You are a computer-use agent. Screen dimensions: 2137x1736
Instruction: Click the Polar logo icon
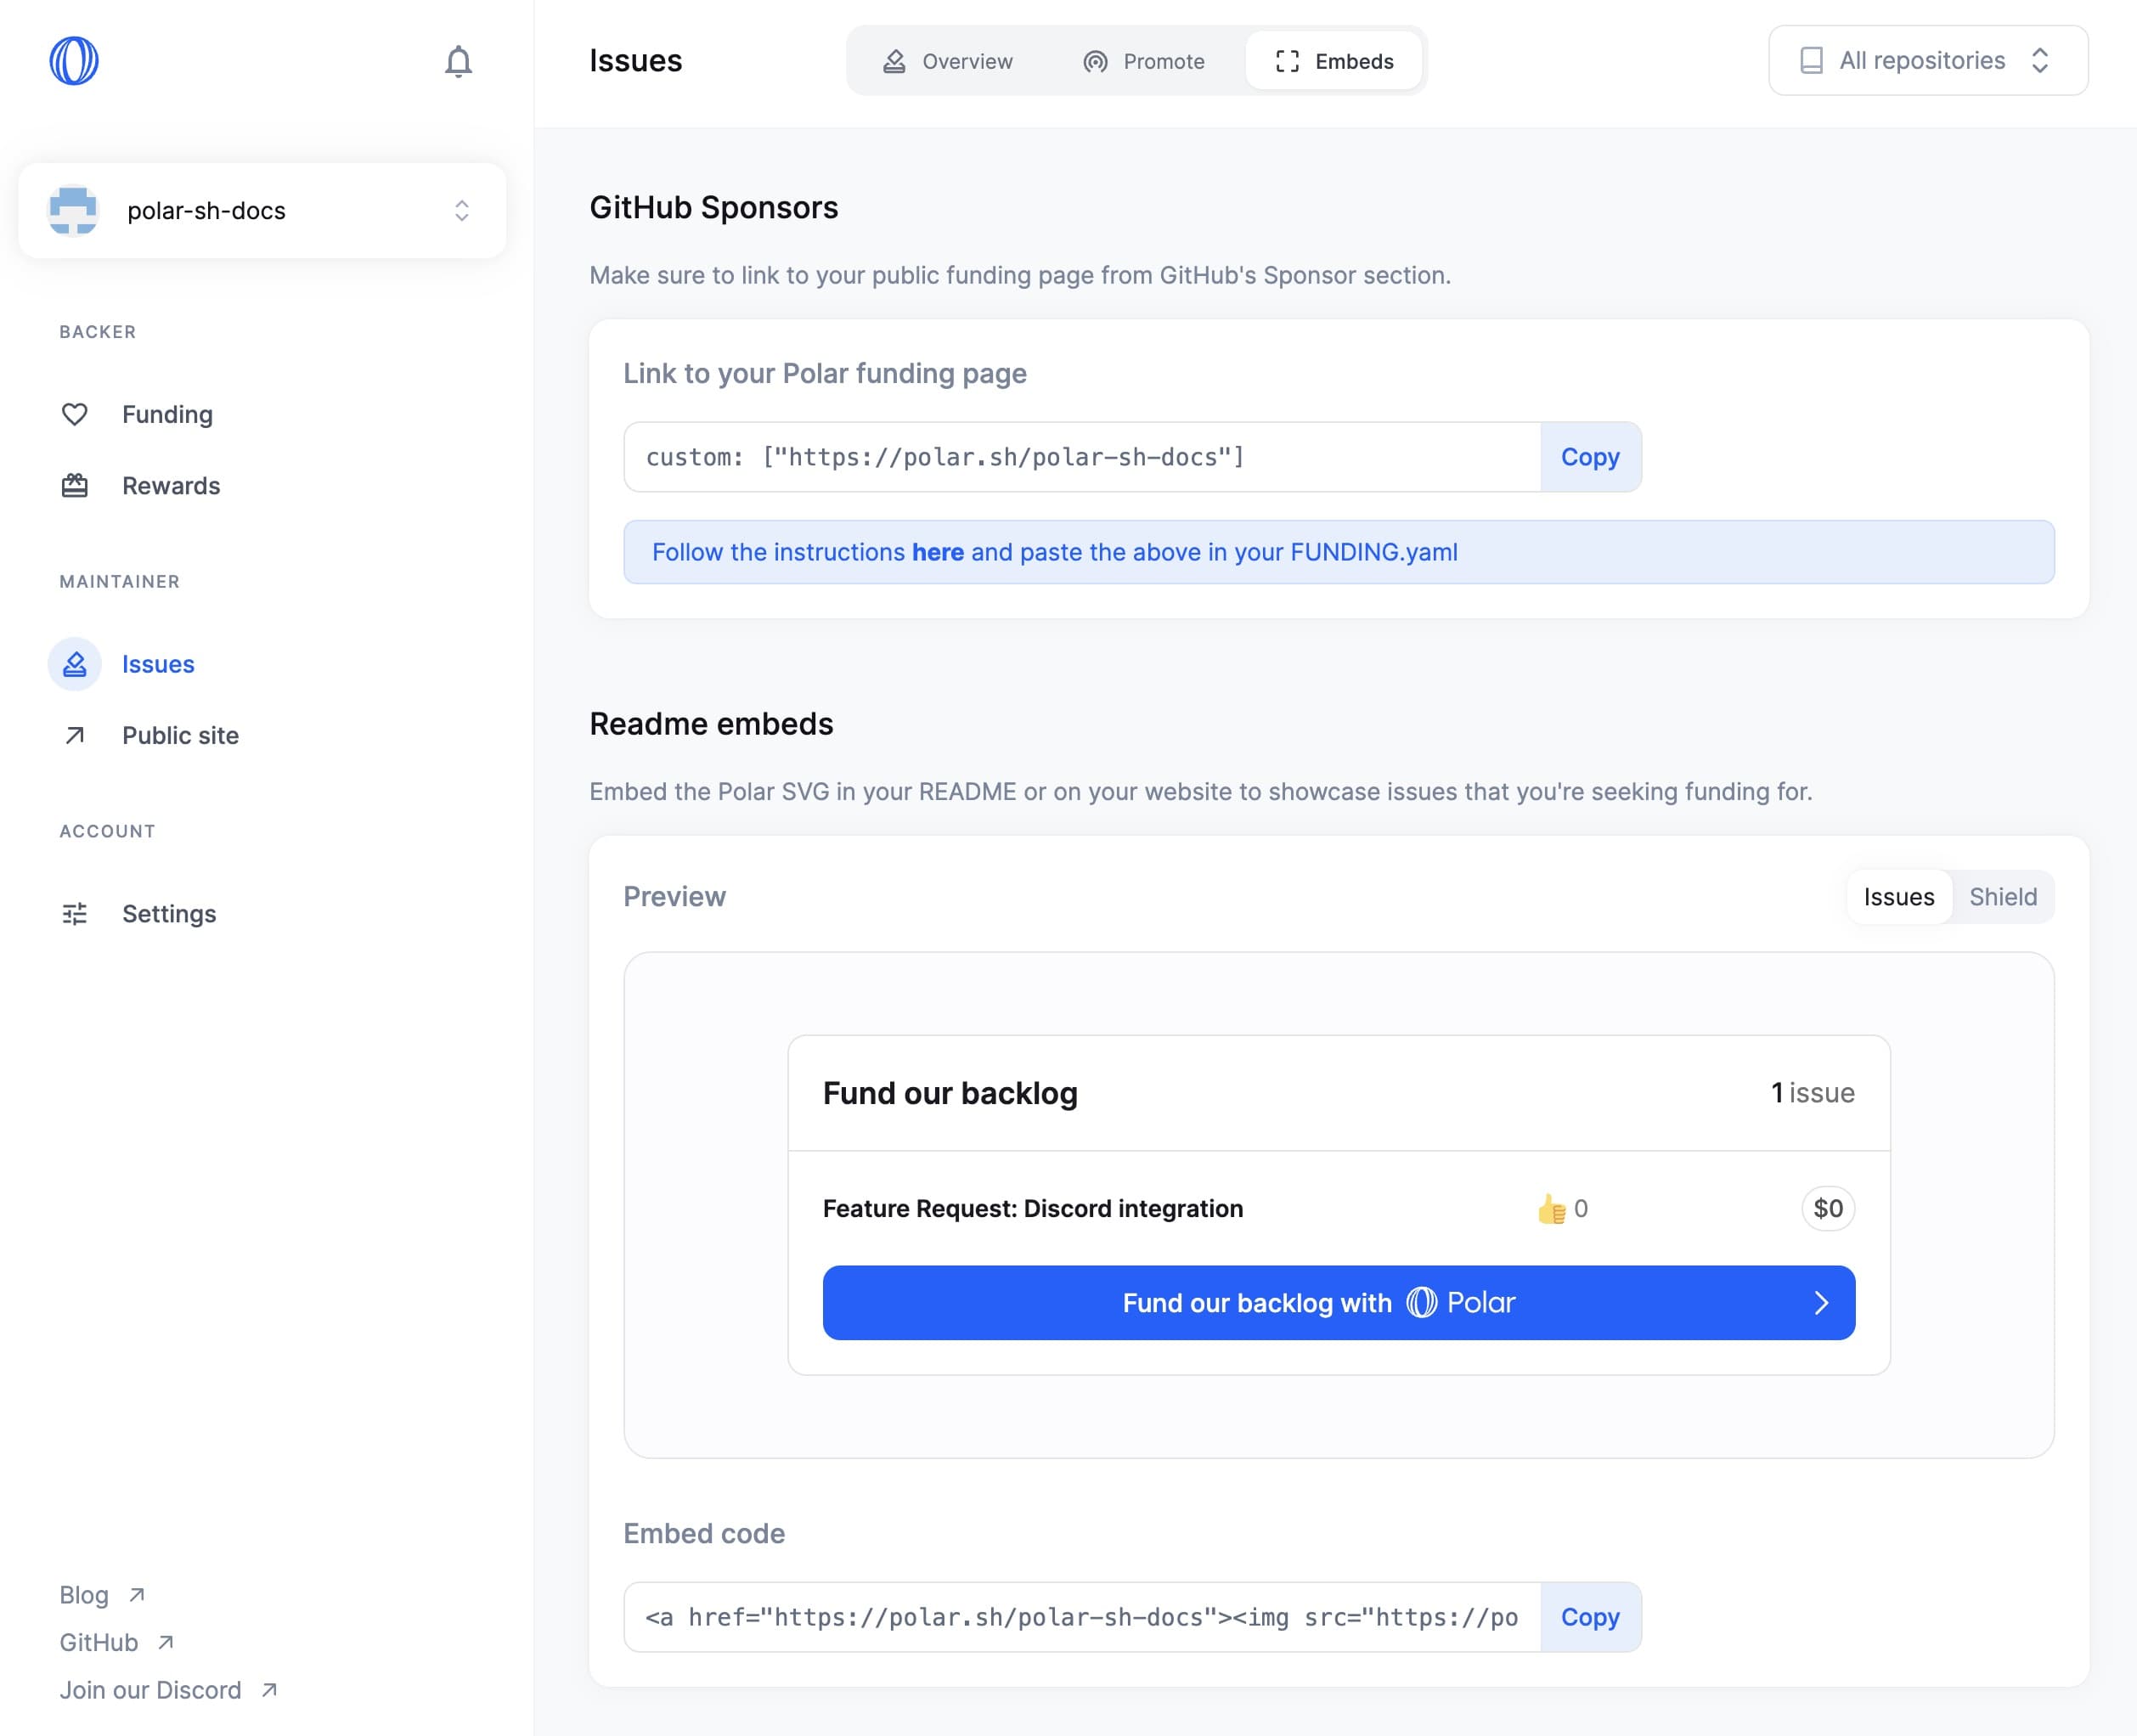pos(74,61)
